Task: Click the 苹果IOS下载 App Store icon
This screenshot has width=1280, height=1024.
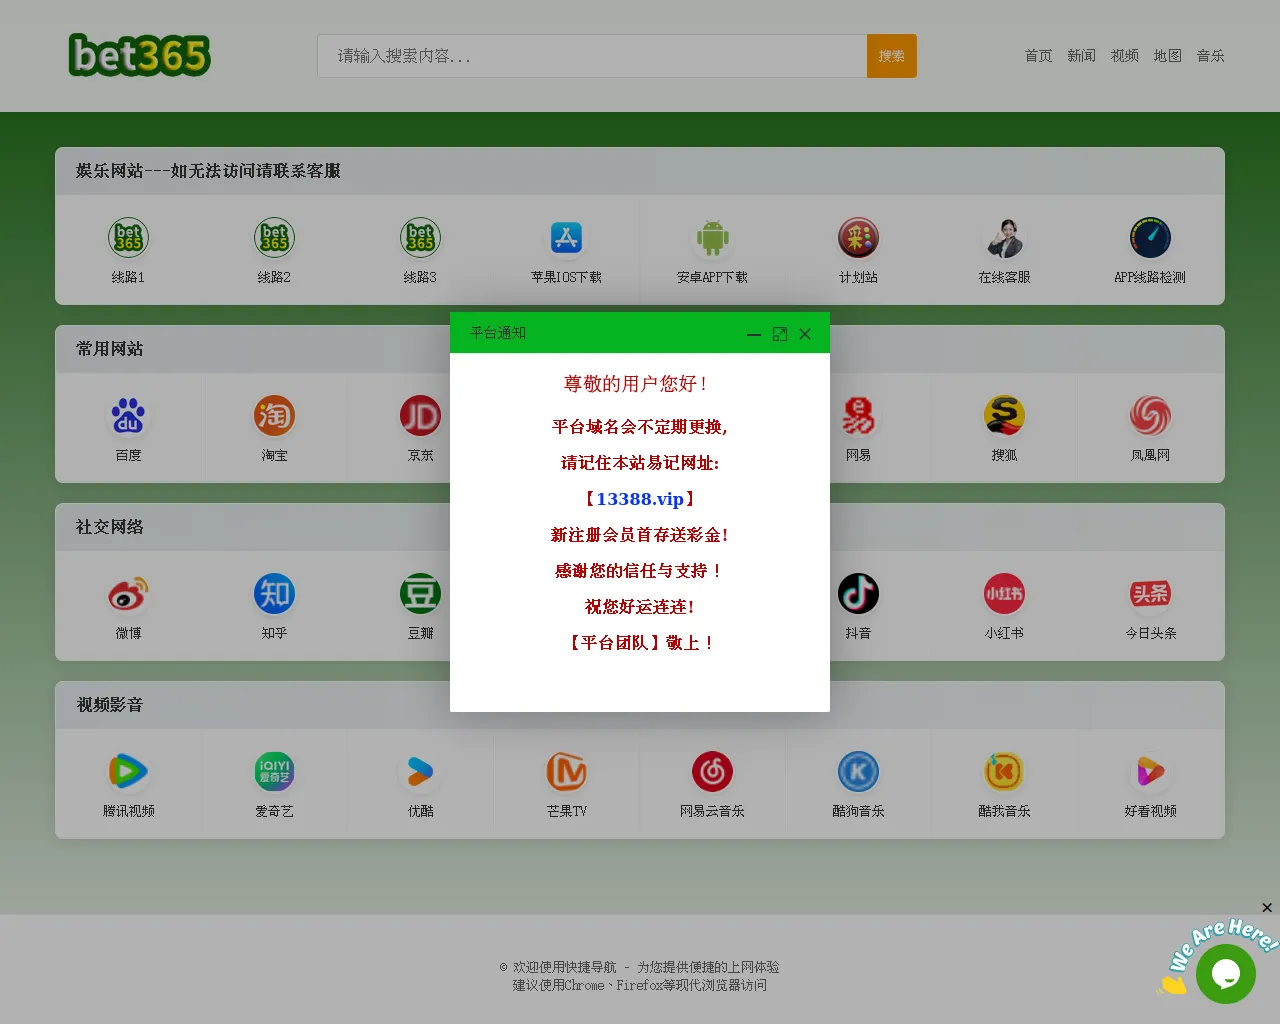Action: point(566,238)
